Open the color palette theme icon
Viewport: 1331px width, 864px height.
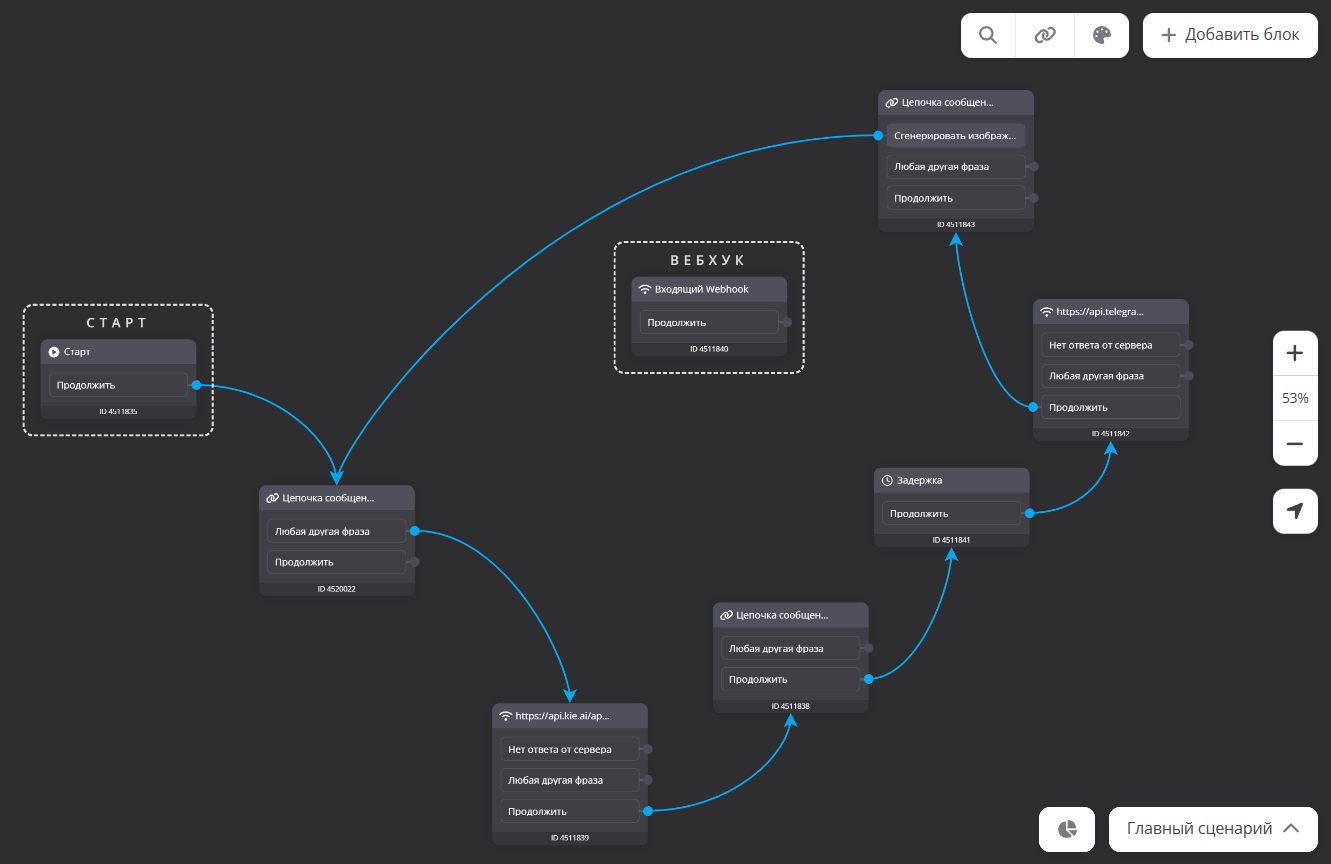(x=1101, y=35)
